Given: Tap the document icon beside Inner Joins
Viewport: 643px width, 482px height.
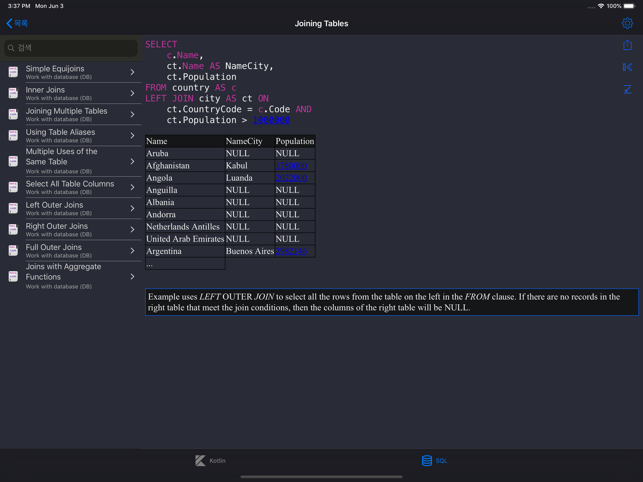Looking at the screenshot, I should tap(13, 93).
